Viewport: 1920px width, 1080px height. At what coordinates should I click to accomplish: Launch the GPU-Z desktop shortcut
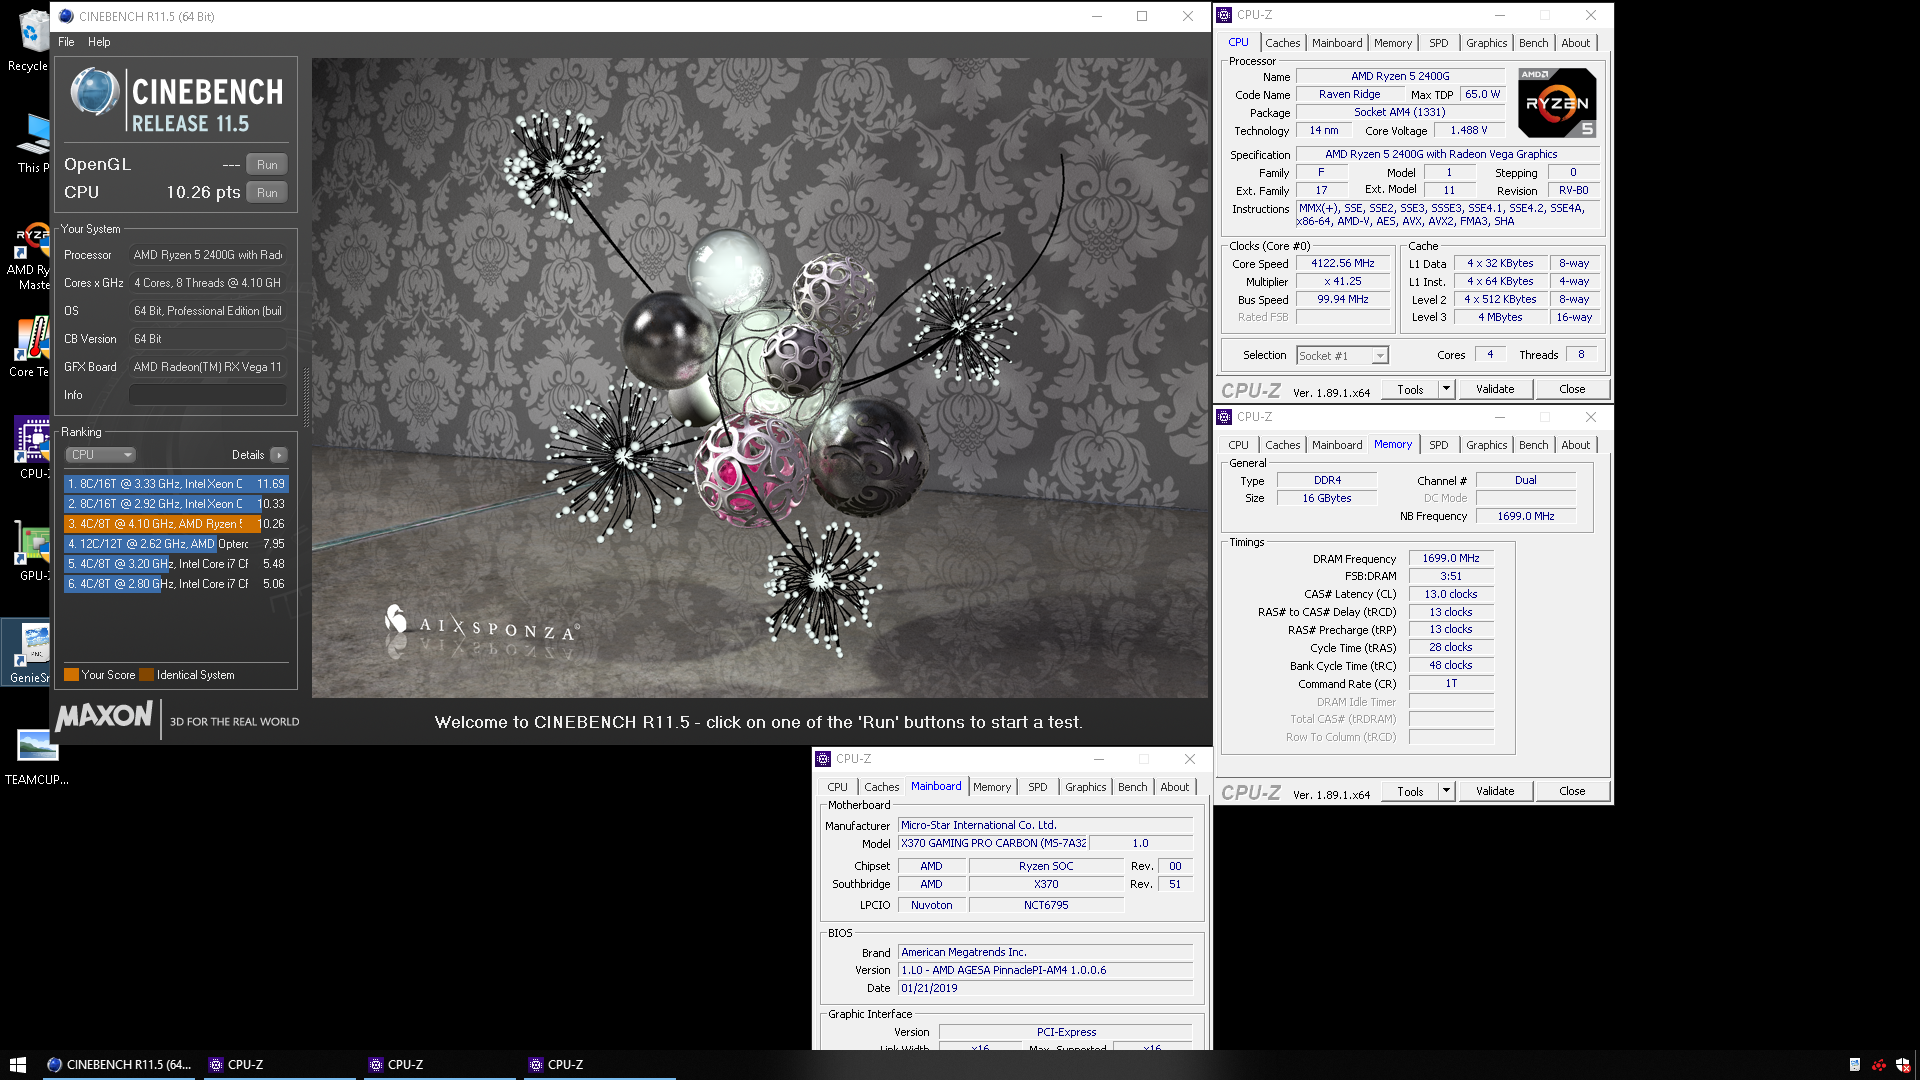tap(32, 551)
